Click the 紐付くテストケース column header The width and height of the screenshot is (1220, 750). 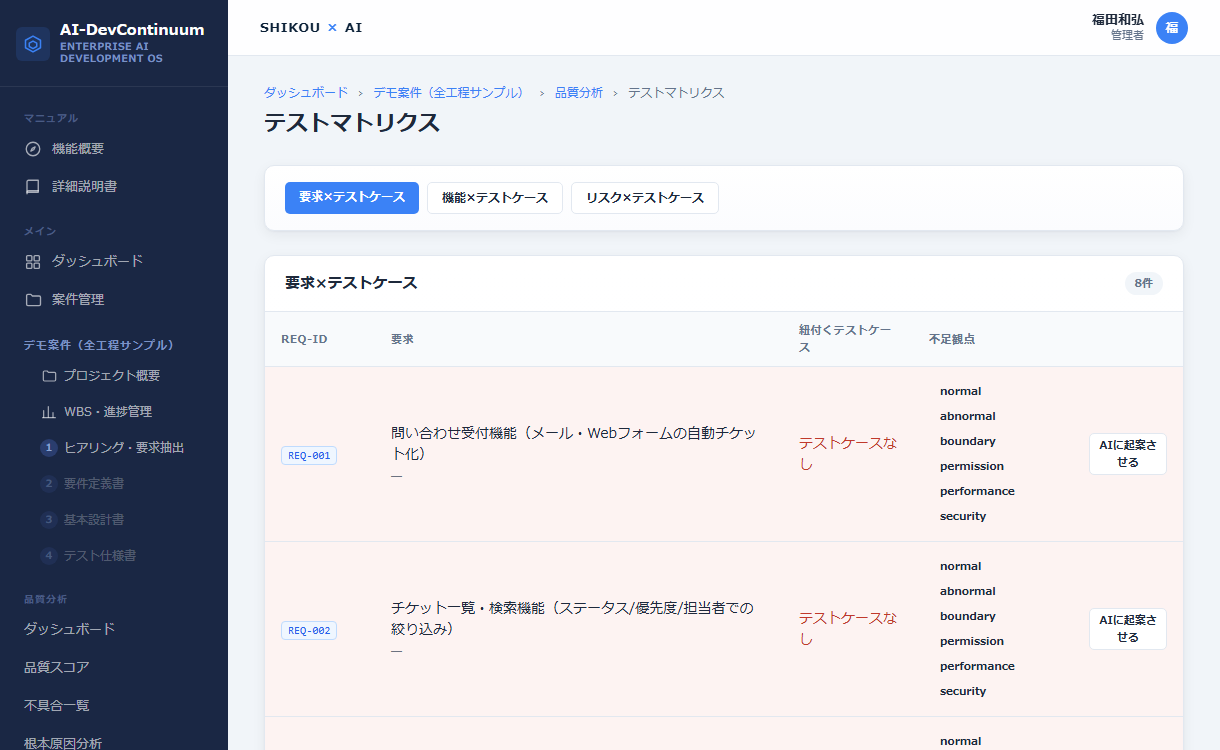pyautogui.click(x=845, y=339)
